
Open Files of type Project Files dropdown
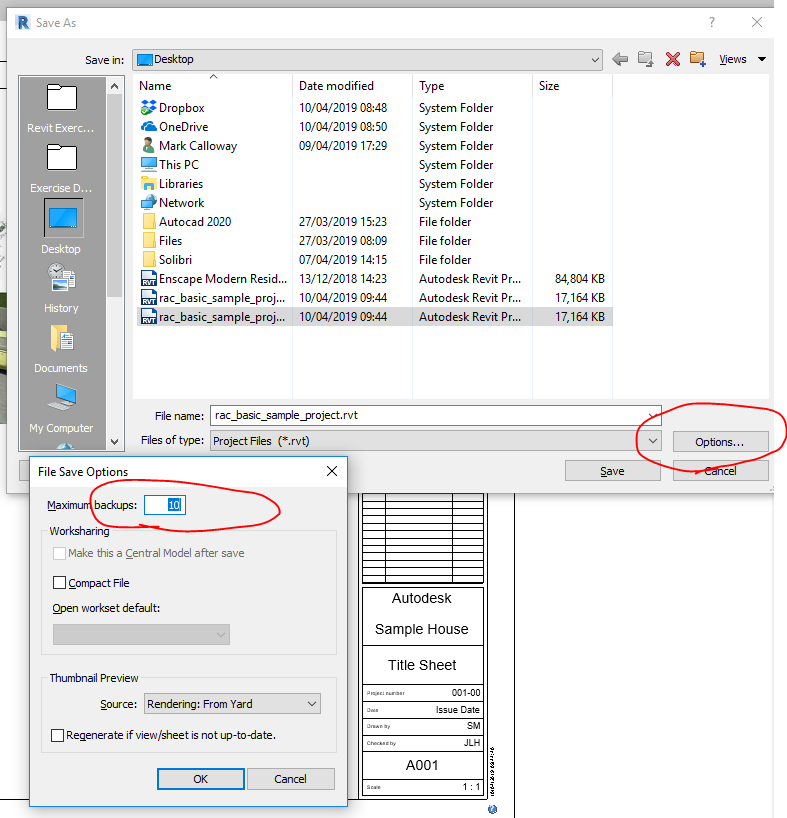(x=435, y=441)
